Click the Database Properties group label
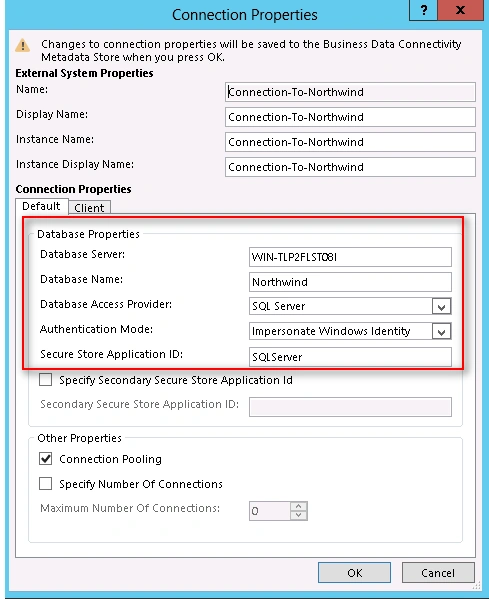Screen dimensions: 489x599 point(88,234)
